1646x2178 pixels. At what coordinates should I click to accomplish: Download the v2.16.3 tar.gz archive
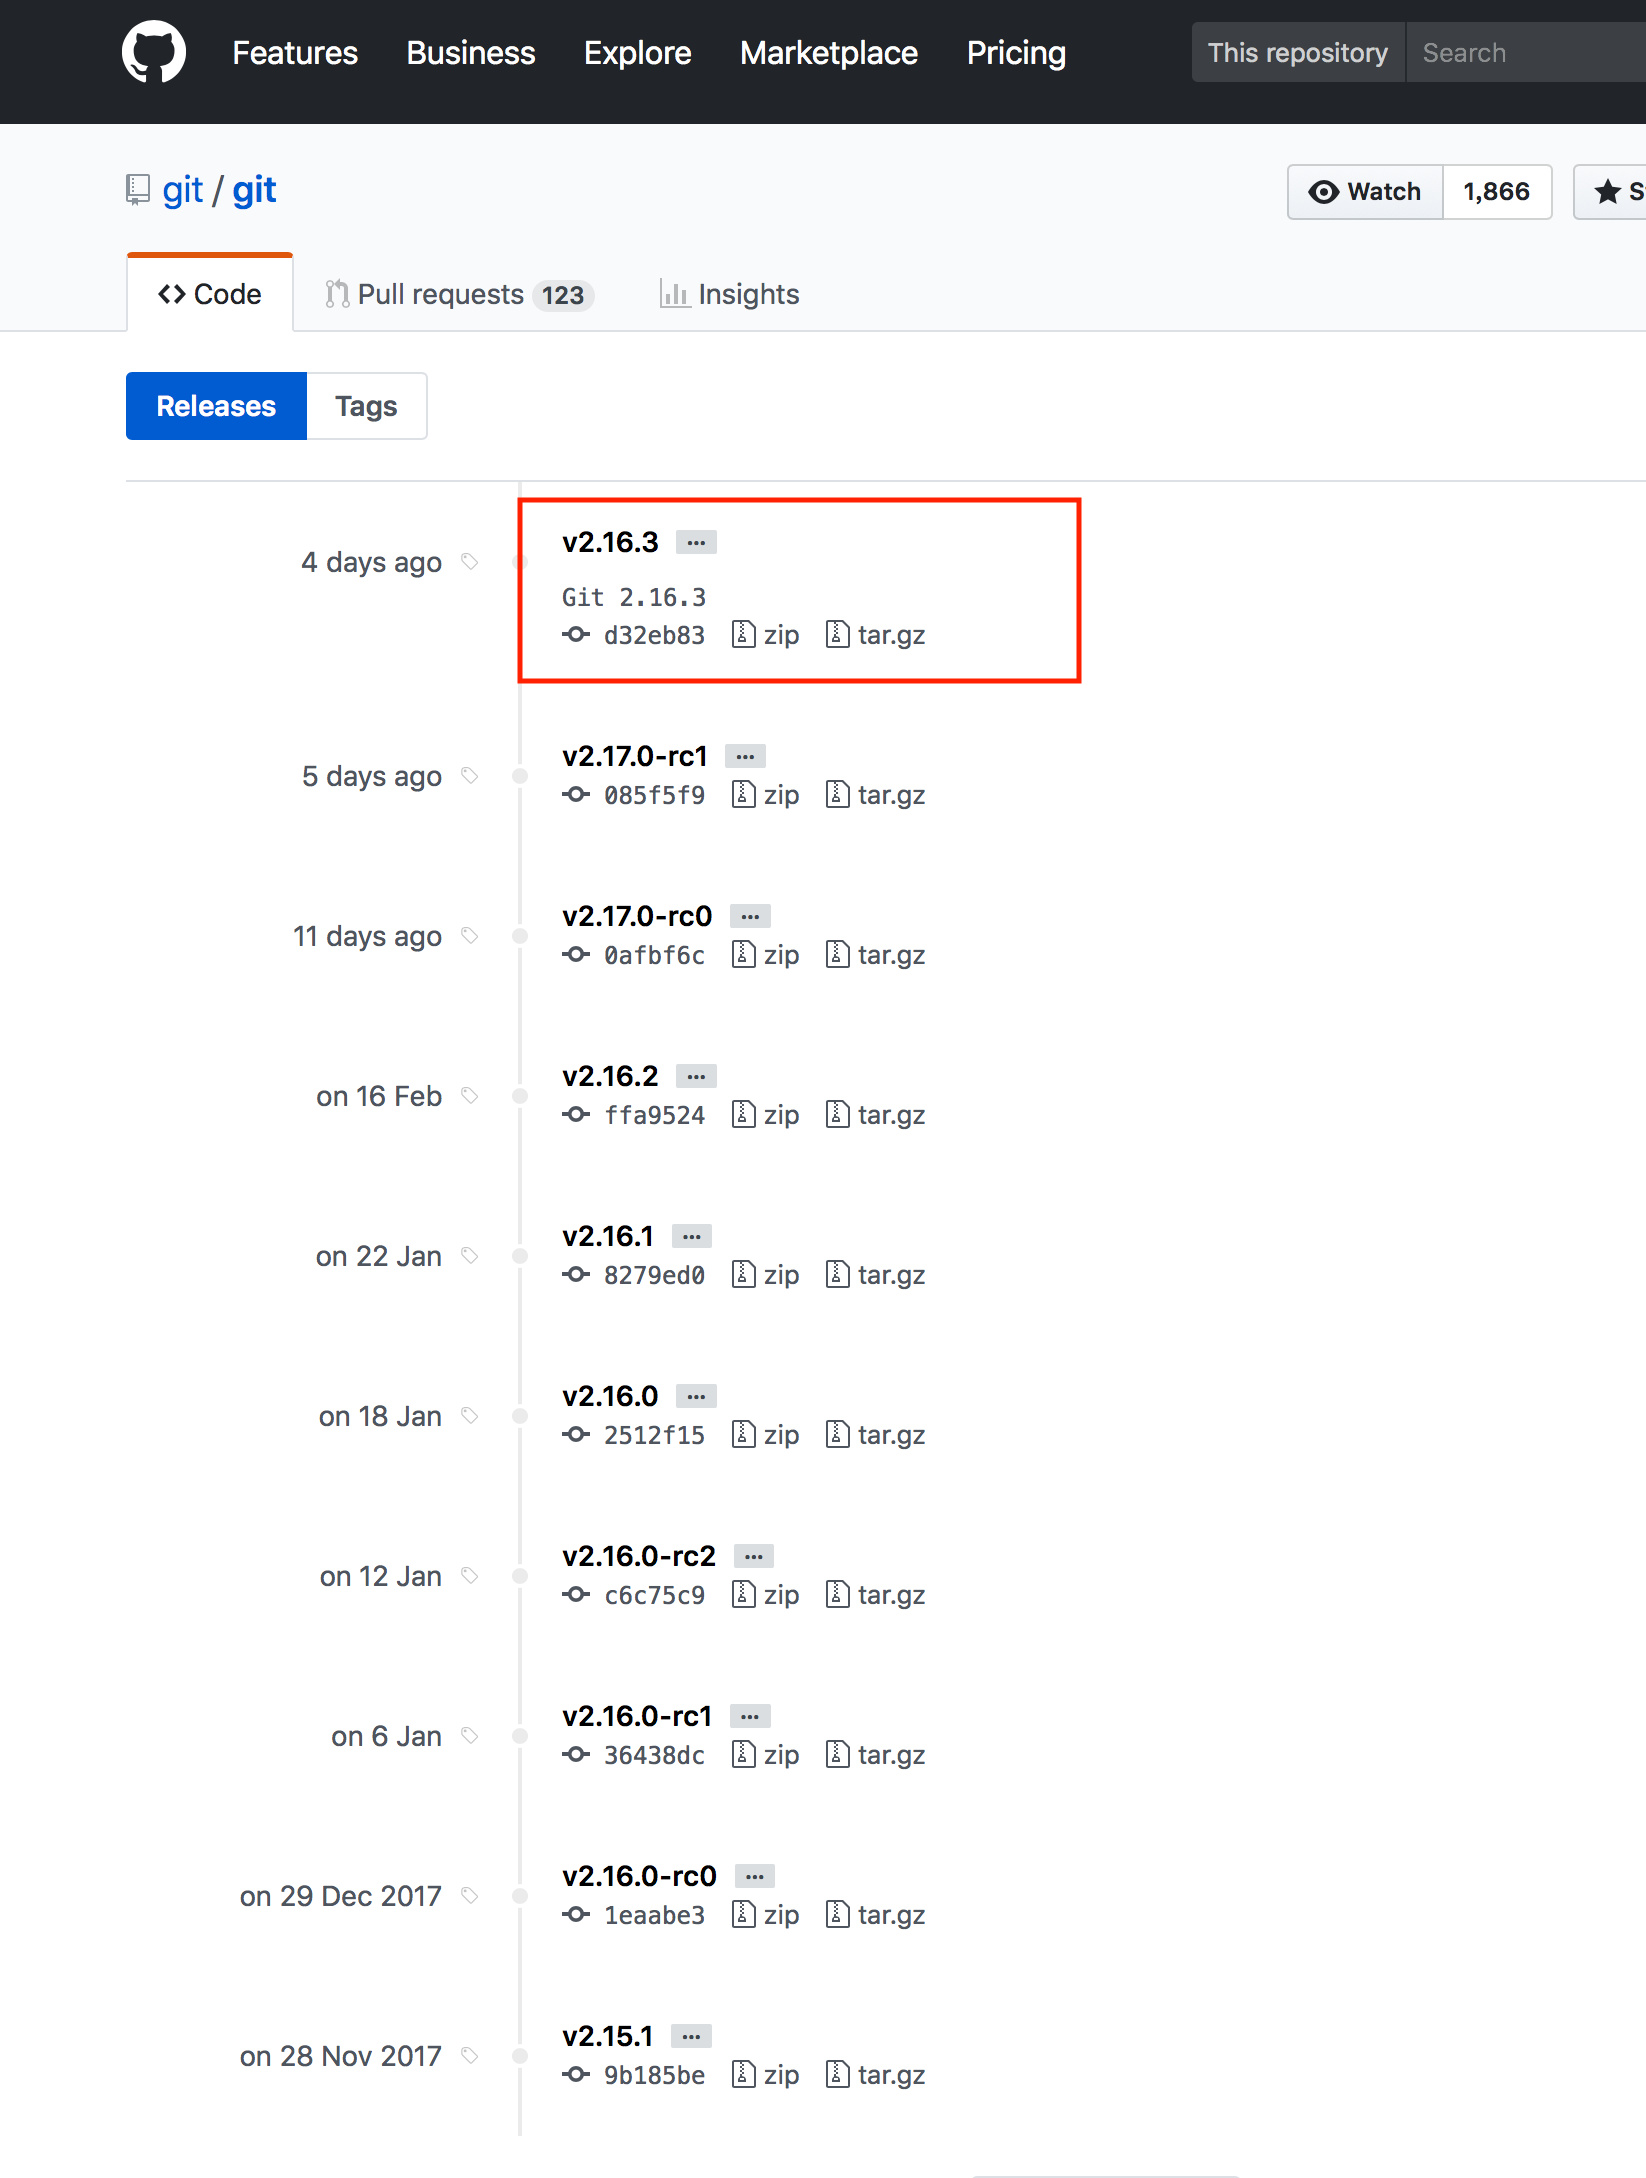[x=876, y=635]
